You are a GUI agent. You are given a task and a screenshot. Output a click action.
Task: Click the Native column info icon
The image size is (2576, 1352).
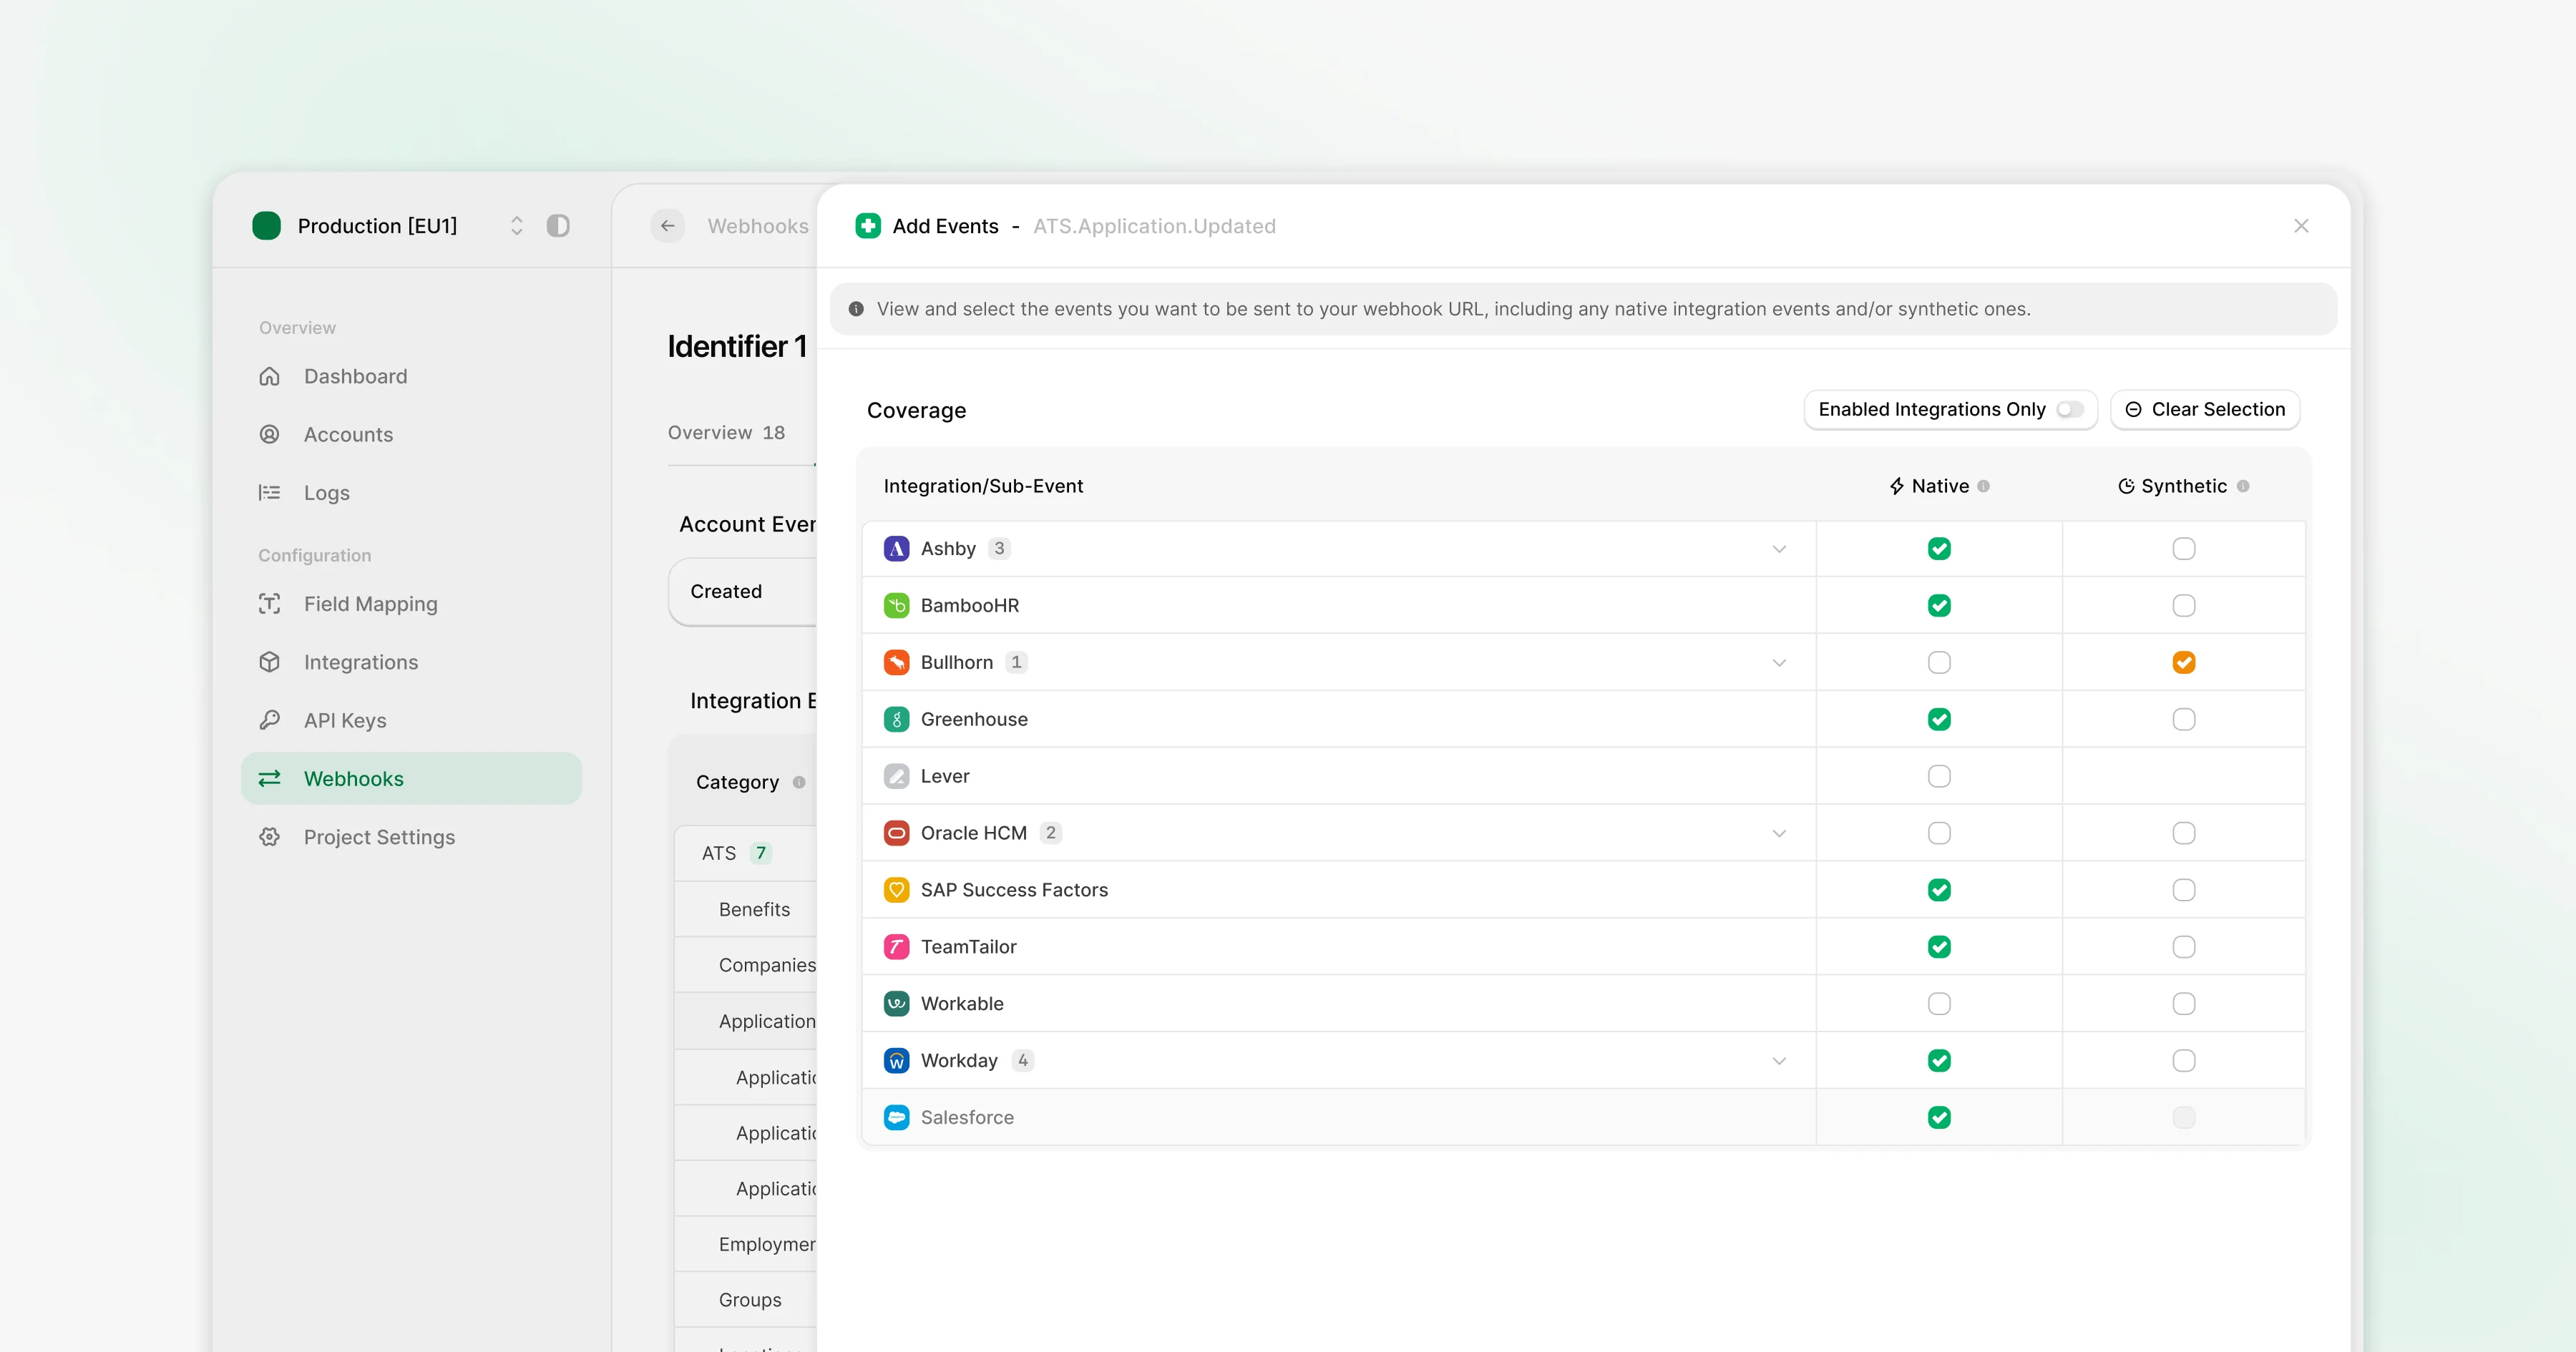[x=1986, y=486]
